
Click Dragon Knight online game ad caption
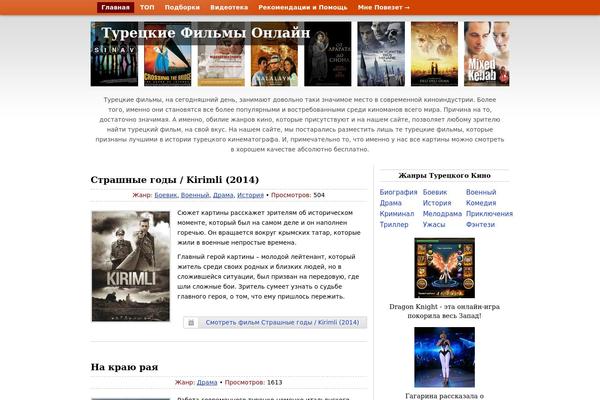[x=444, y=311]
